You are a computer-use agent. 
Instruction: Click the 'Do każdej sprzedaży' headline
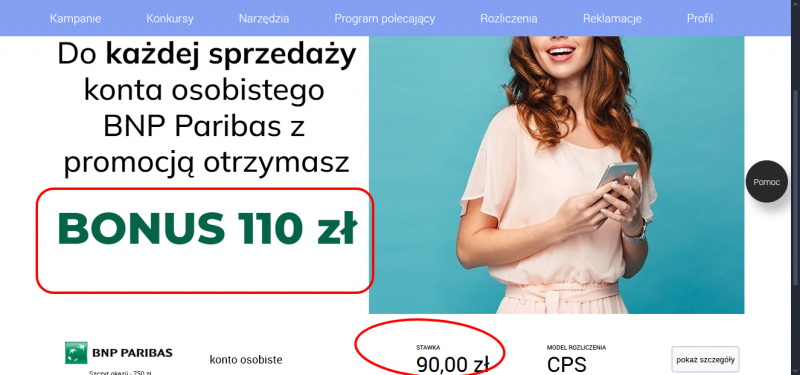207,55
